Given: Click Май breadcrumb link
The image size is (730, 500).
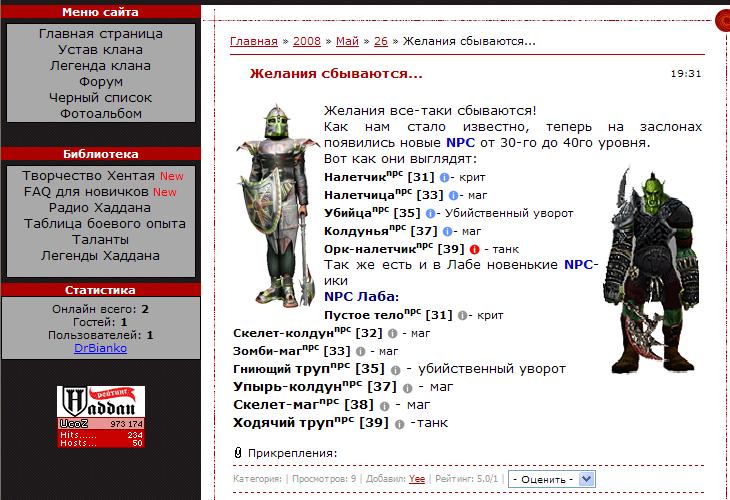Looking at the screenshot, I should coord(347,41).
